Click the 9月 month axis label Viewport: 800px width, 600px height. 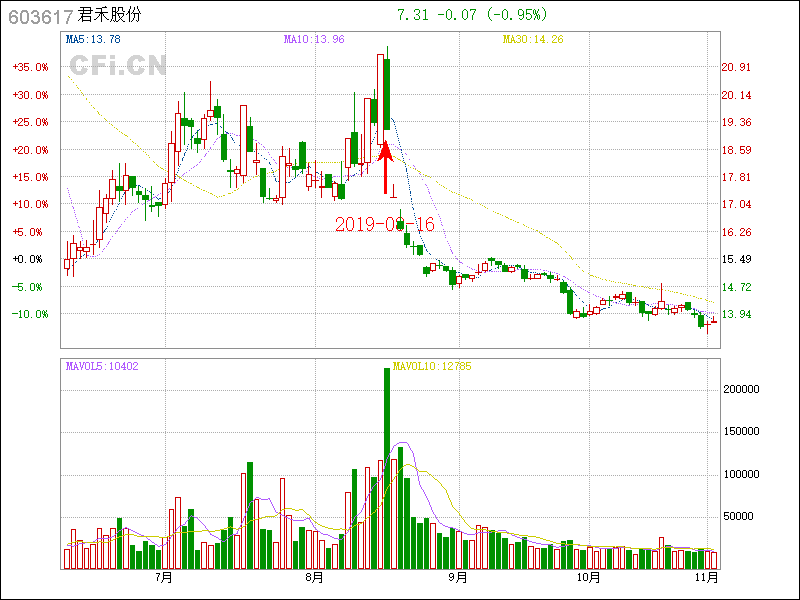[457, 577]
